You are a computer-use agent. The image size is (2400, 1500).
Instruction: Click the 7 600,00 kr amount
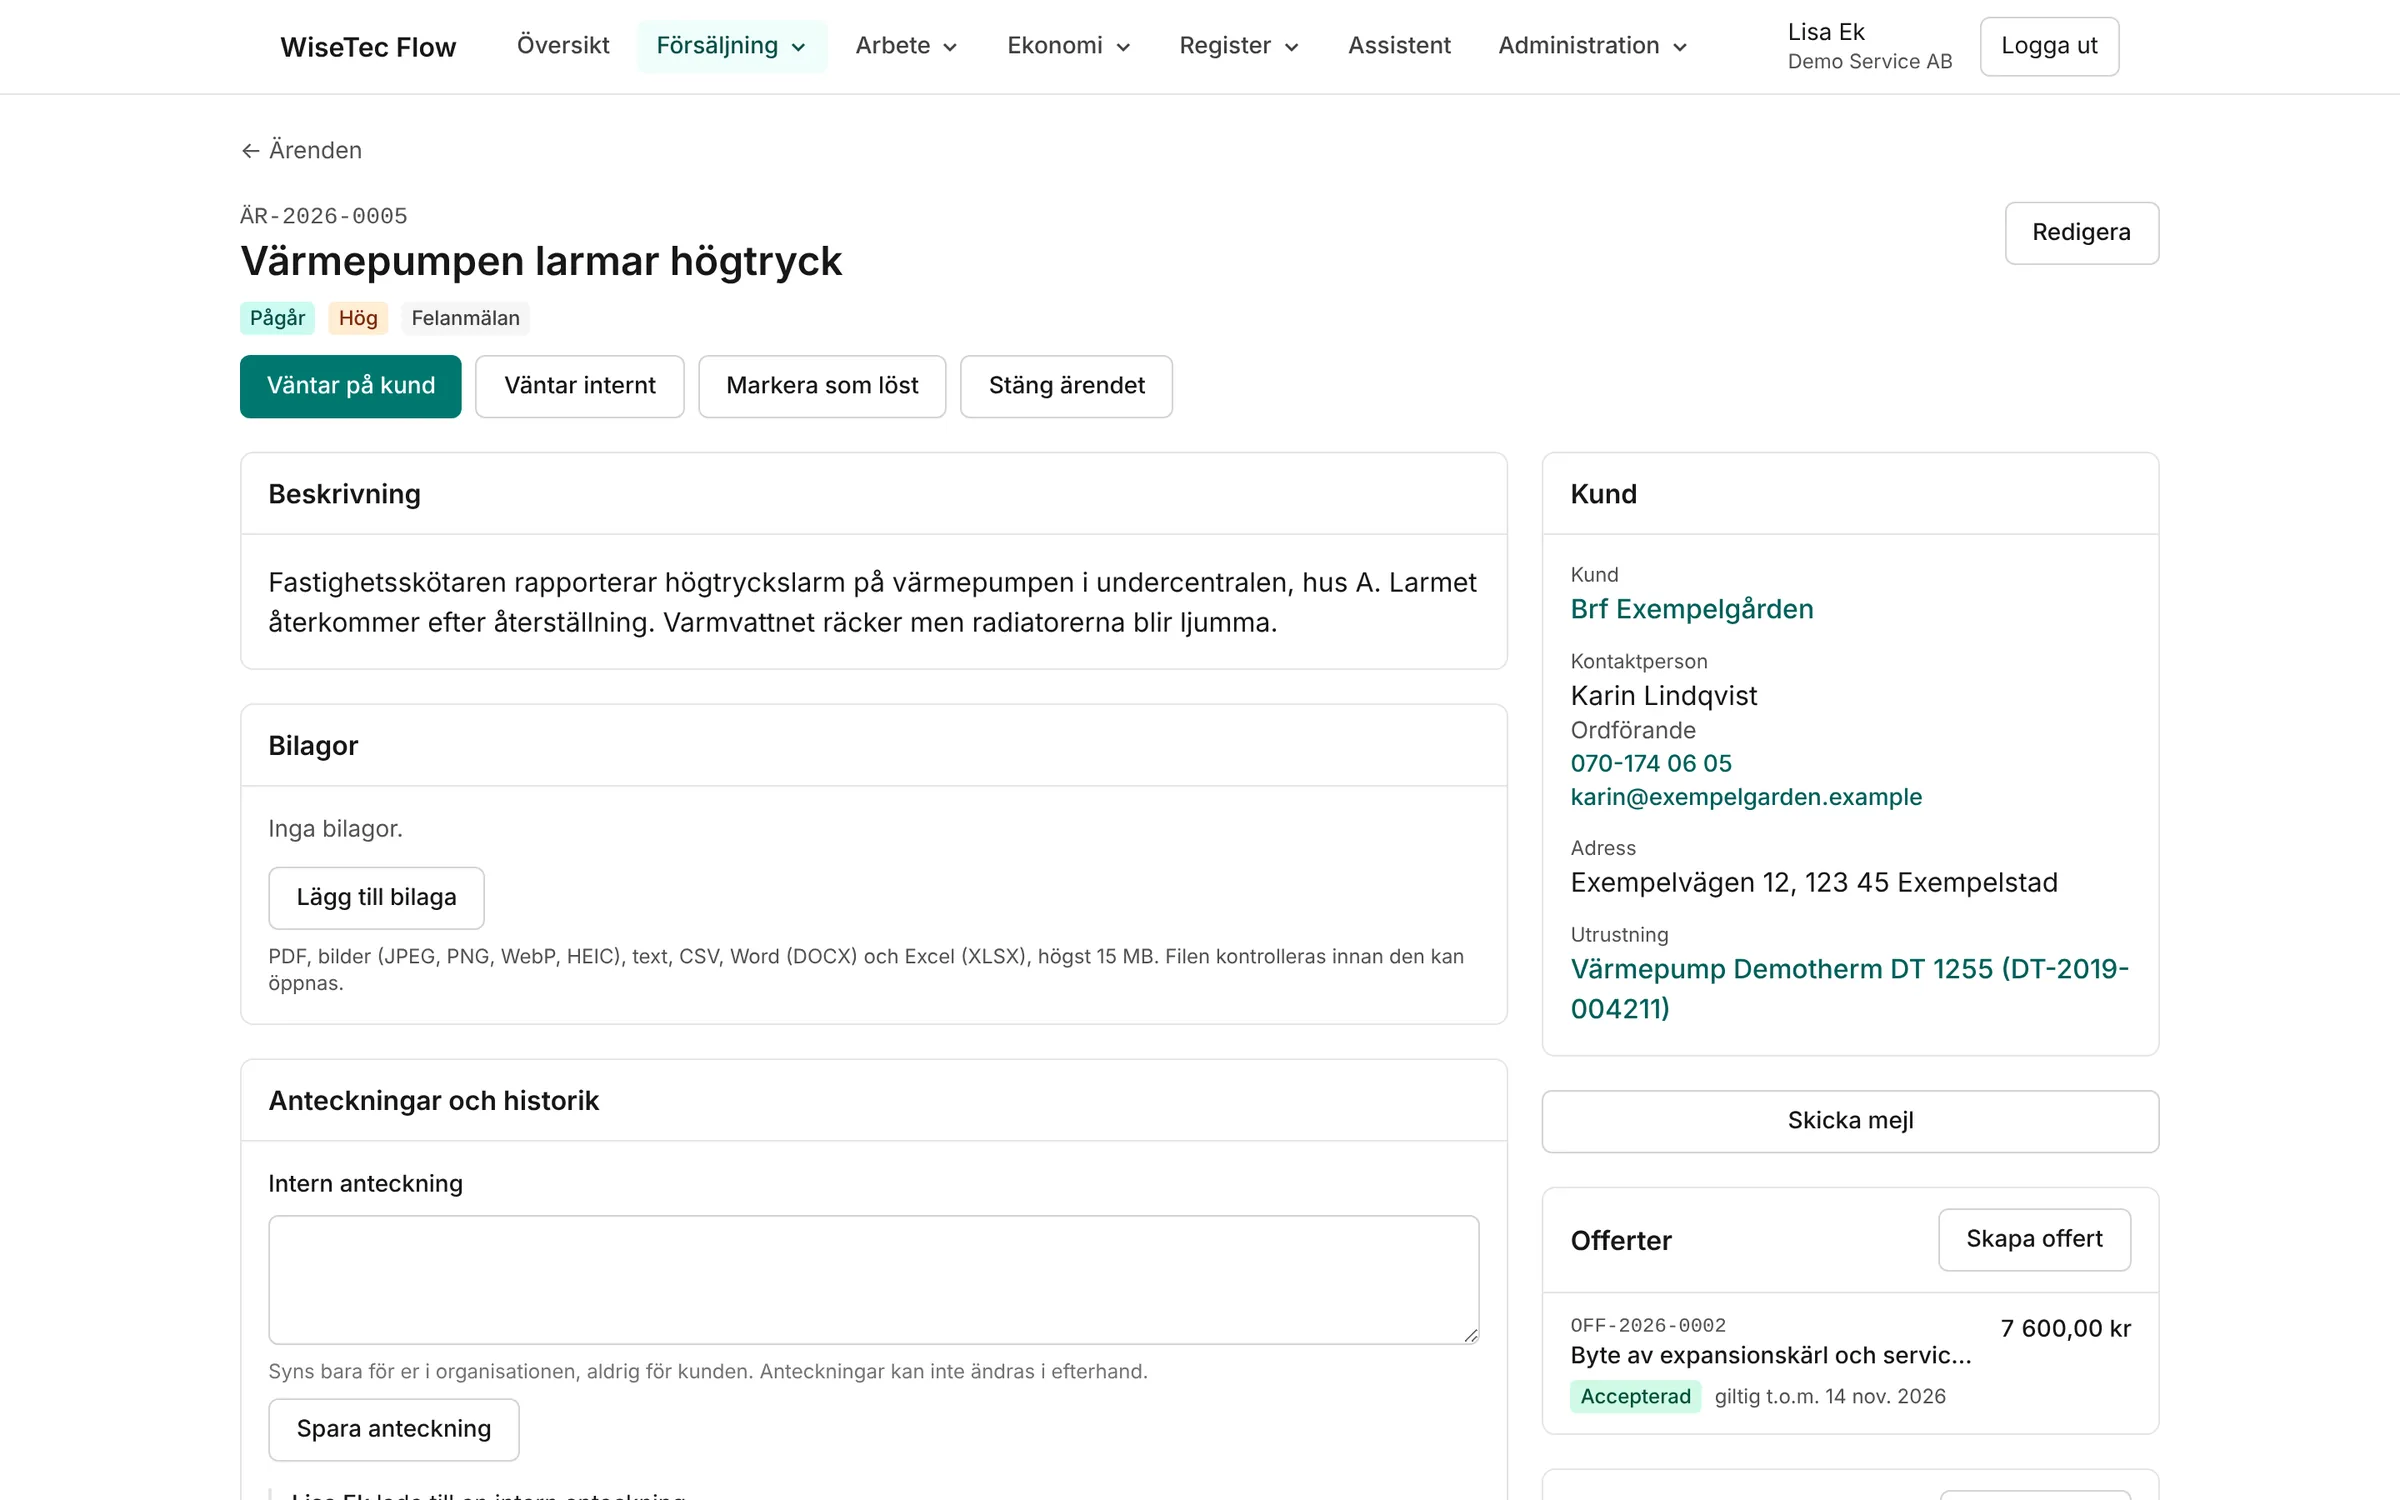pos(2065,1328)
